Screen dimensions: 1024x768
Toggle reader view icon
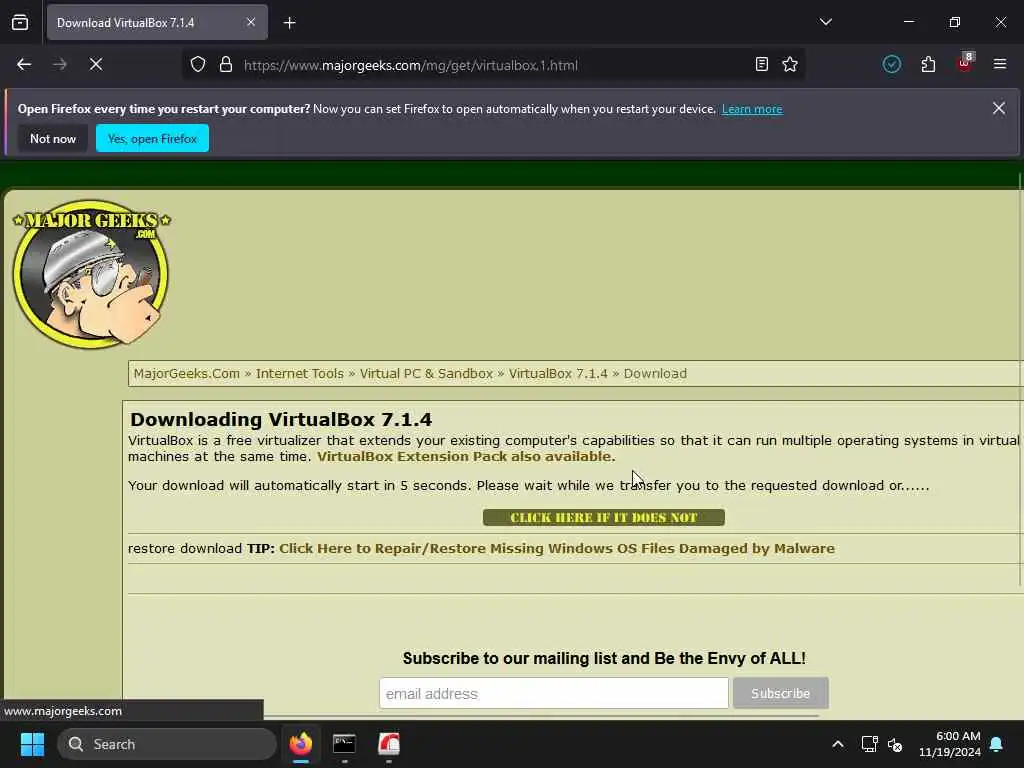tap(761, 64)
